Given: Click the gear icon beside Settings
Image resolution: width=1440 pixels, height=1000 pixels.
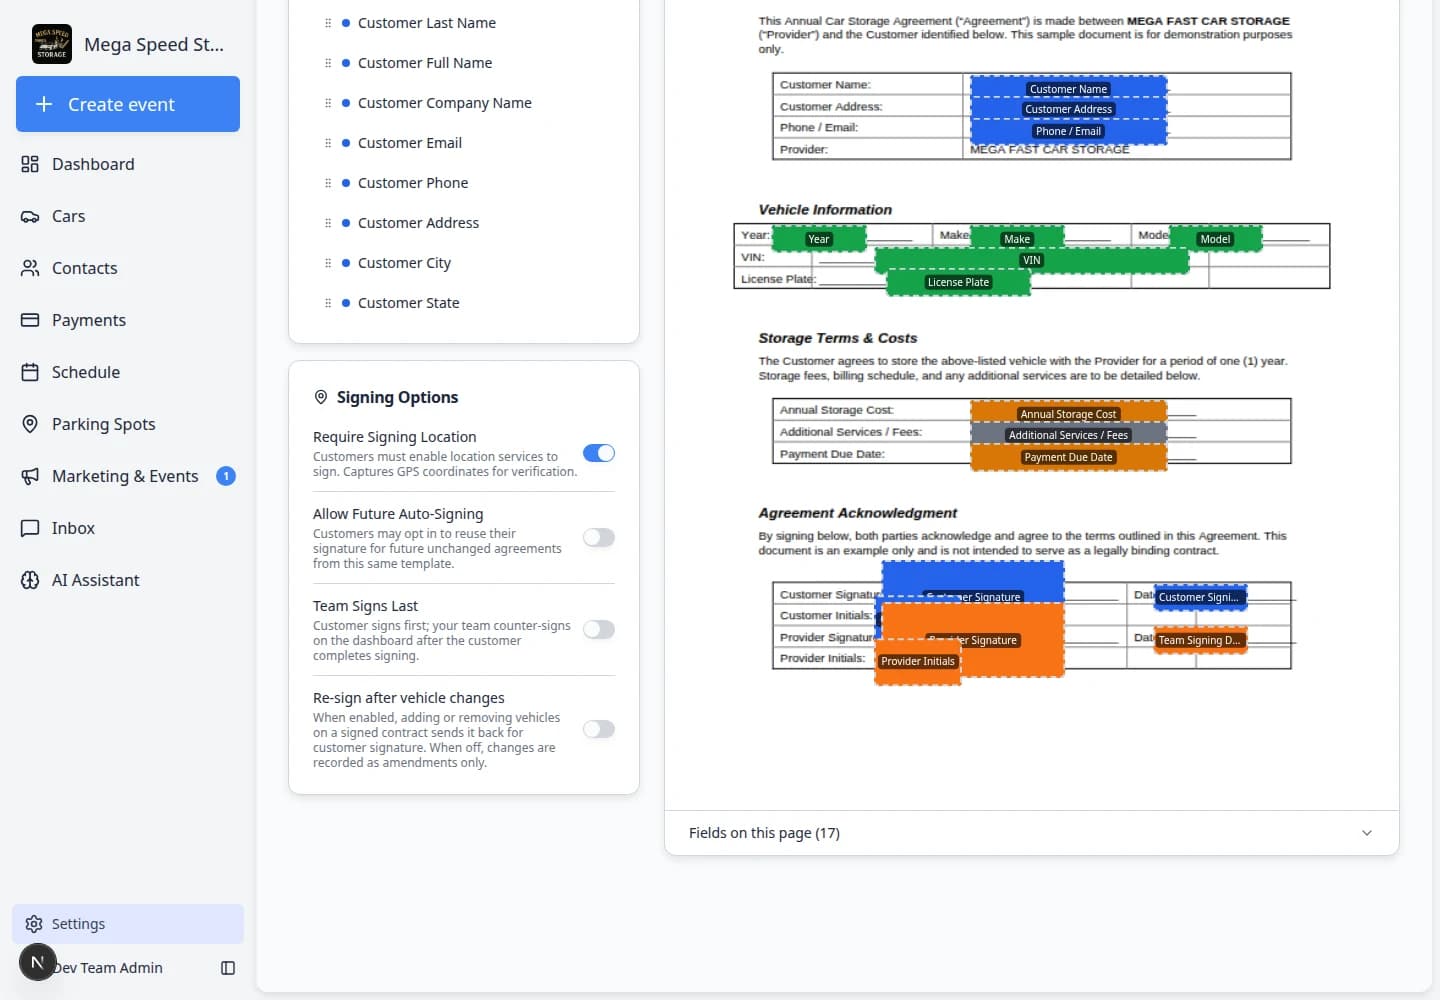Looking at the screenshot, I should (34, 924).
